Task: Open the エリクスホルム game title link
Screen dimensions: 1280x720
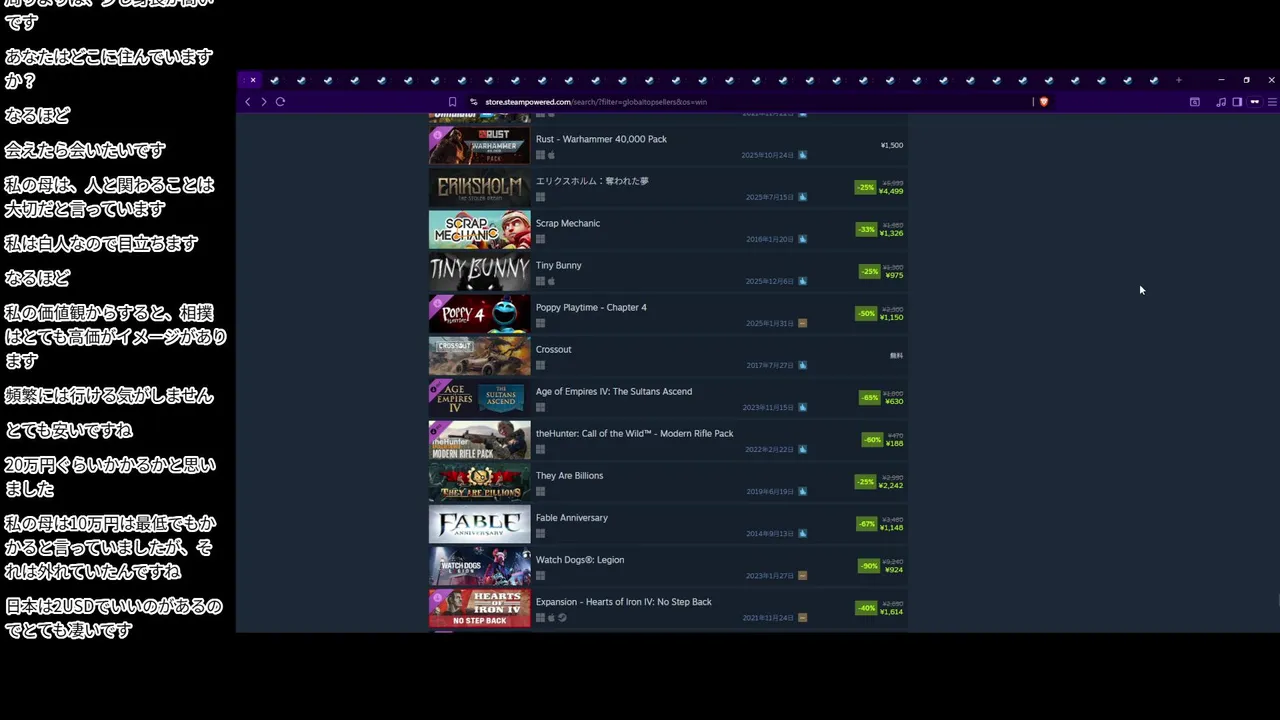Action: coord(592,181)
